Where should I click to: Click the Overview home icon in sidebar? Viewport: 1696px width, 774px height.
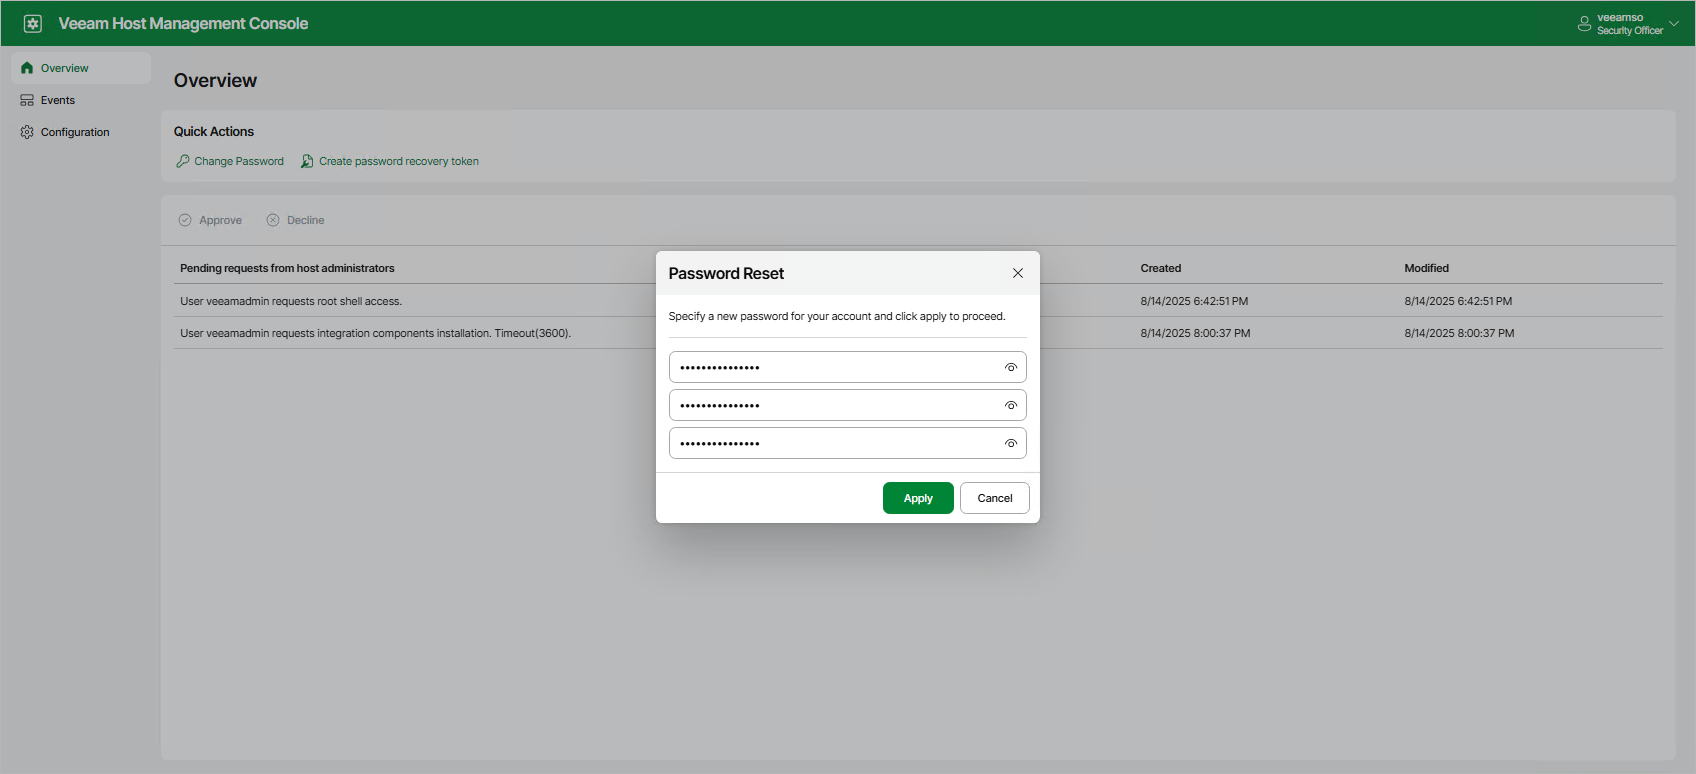[27, 68]
